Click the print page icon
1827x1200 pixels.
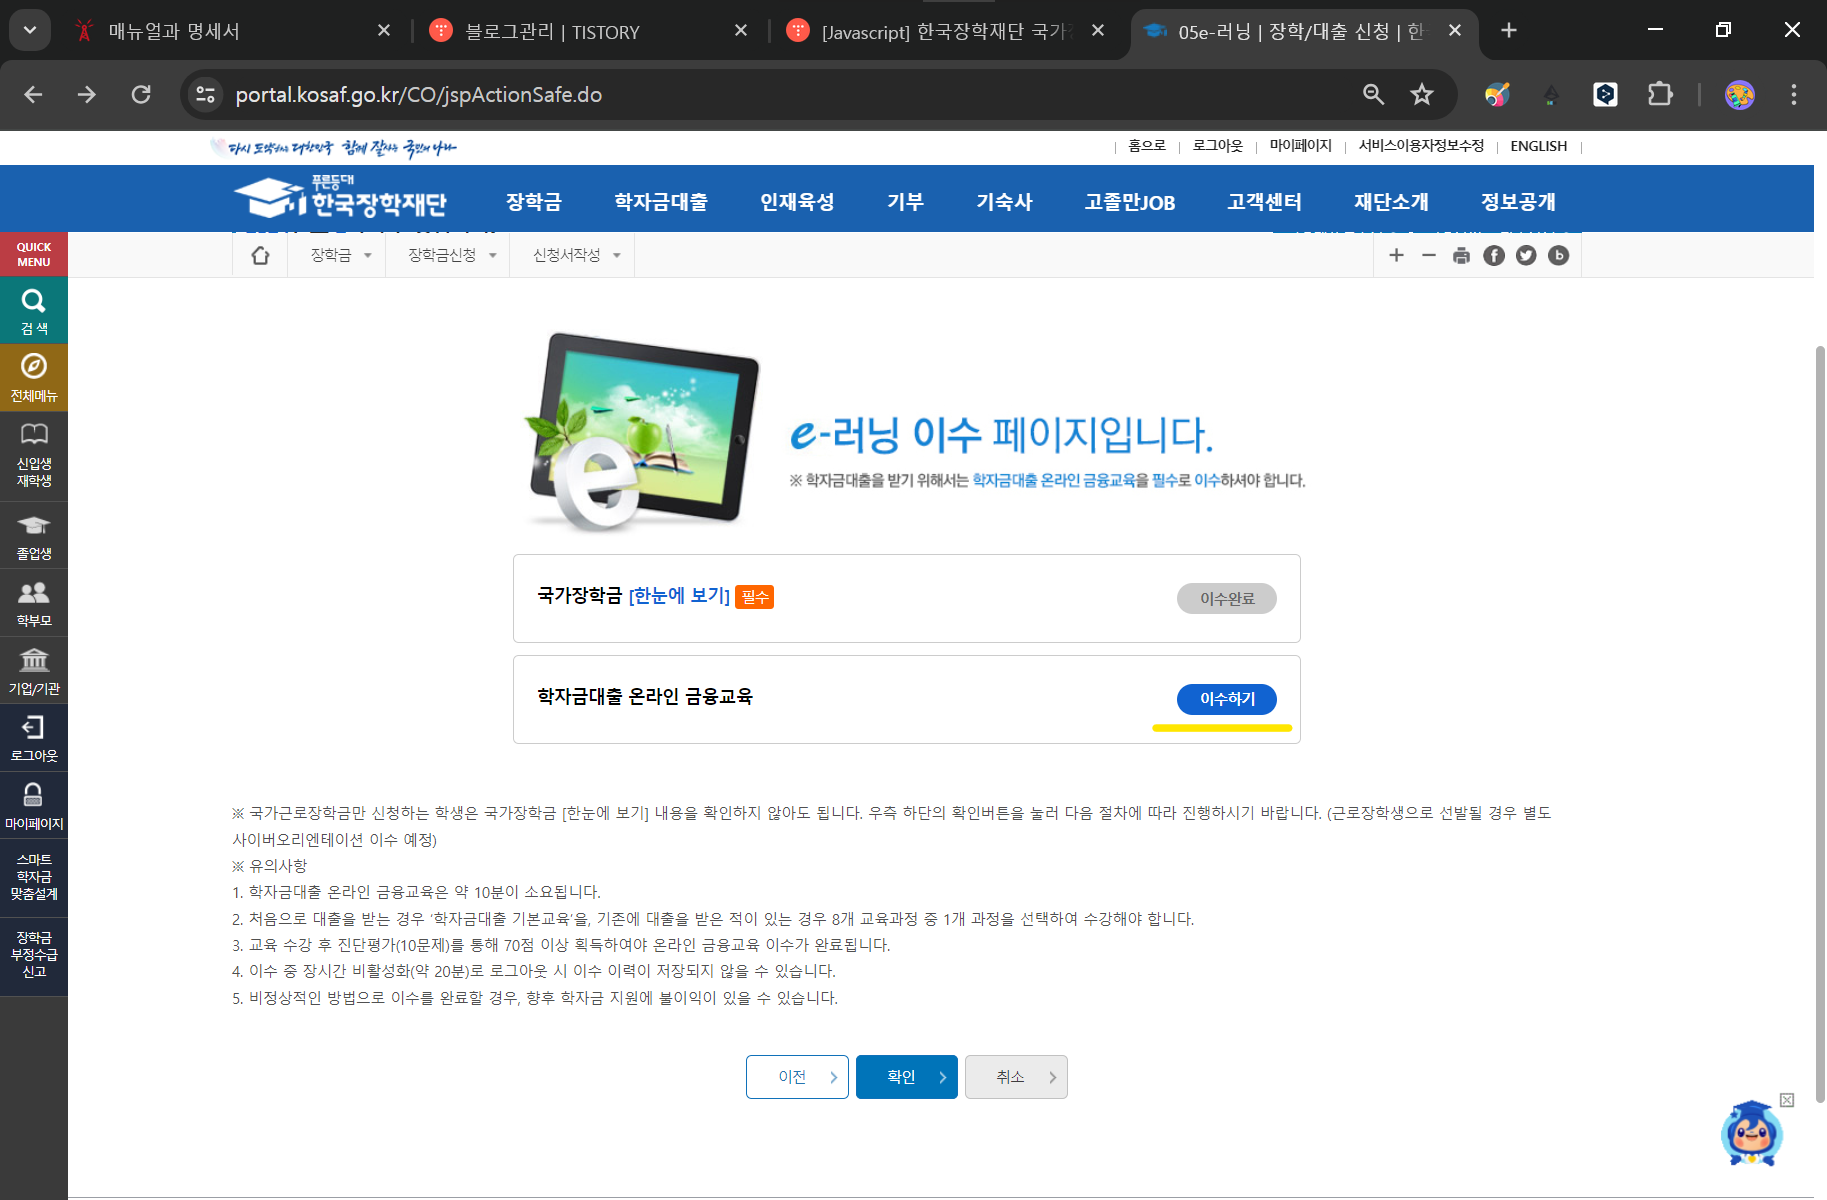(1461, 256)
